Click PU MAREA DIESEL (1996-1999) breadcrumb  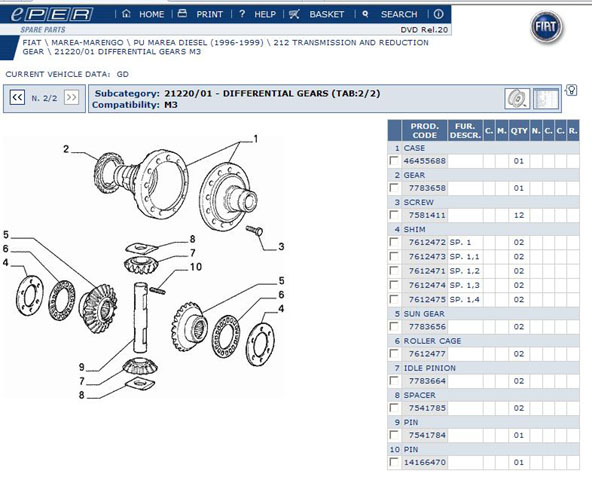point(198,43)
